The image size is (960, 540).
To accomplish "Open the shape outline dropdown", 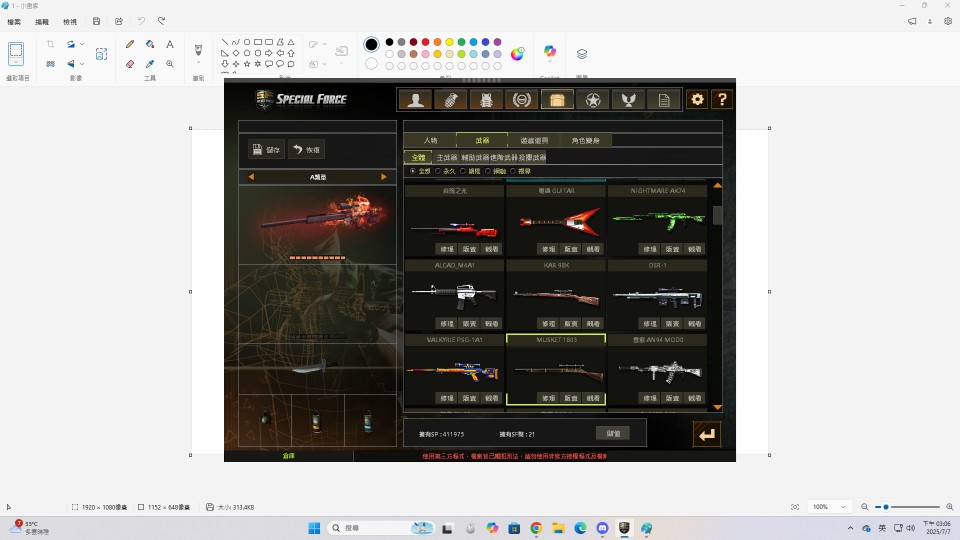I will [324, 44].
